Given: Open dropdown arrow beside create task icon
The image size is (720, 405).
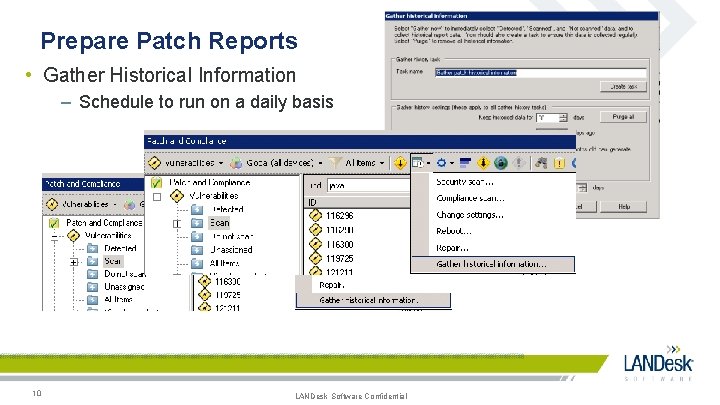Looking at the screenshot, I should click(428, 163).
